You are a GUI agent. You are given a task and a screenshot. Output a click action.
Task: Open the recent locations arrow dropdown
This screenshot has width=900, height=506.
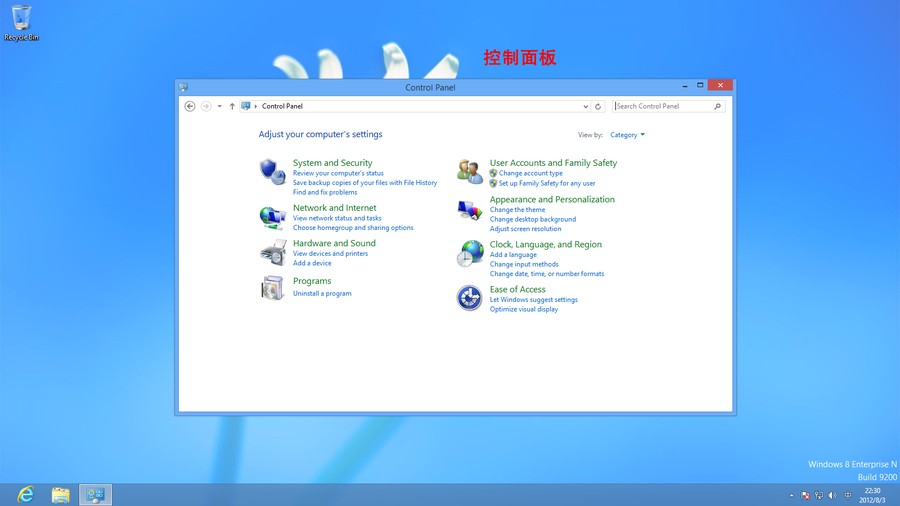(x=219, y=106)
